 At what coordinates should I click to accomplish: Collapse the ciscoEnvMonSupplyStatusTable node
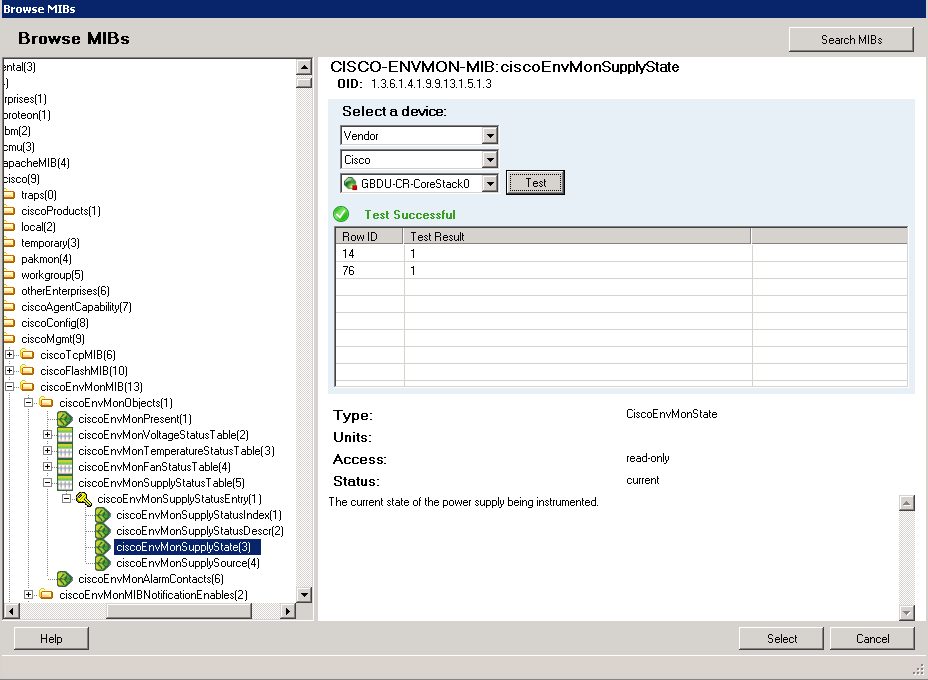47,482
